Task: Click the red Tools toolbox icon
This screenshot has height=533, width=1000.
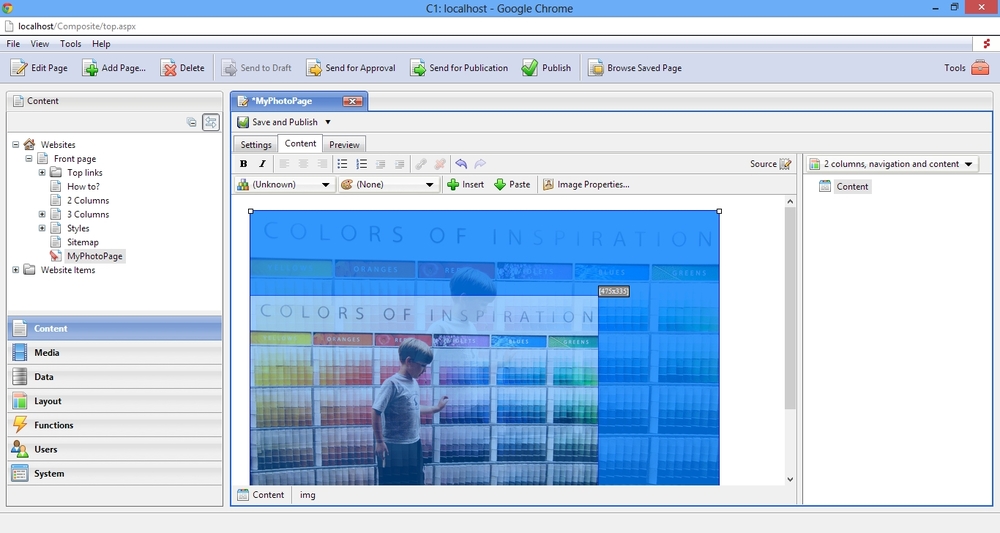Action: tap(980, 68)
